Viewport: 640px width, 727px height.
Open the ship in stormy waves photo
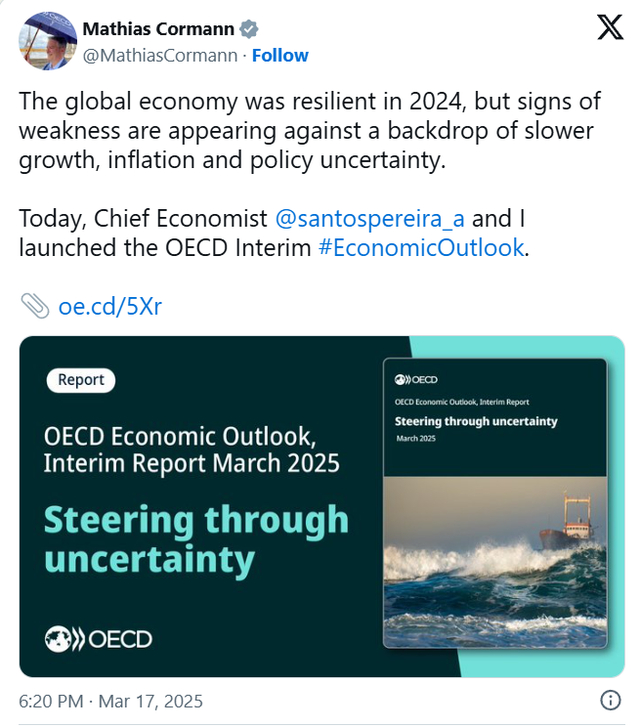(x=495, y=560)
